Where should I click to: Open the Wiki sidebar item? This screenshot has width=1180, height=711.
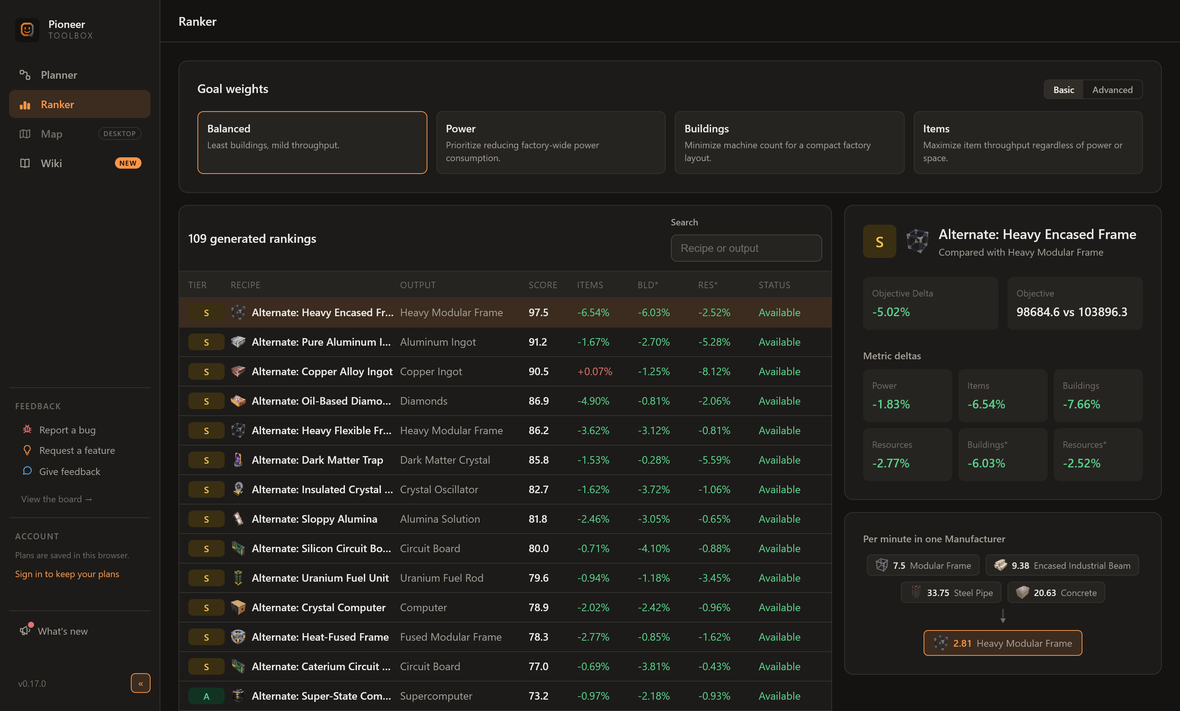tap(80, 163)
